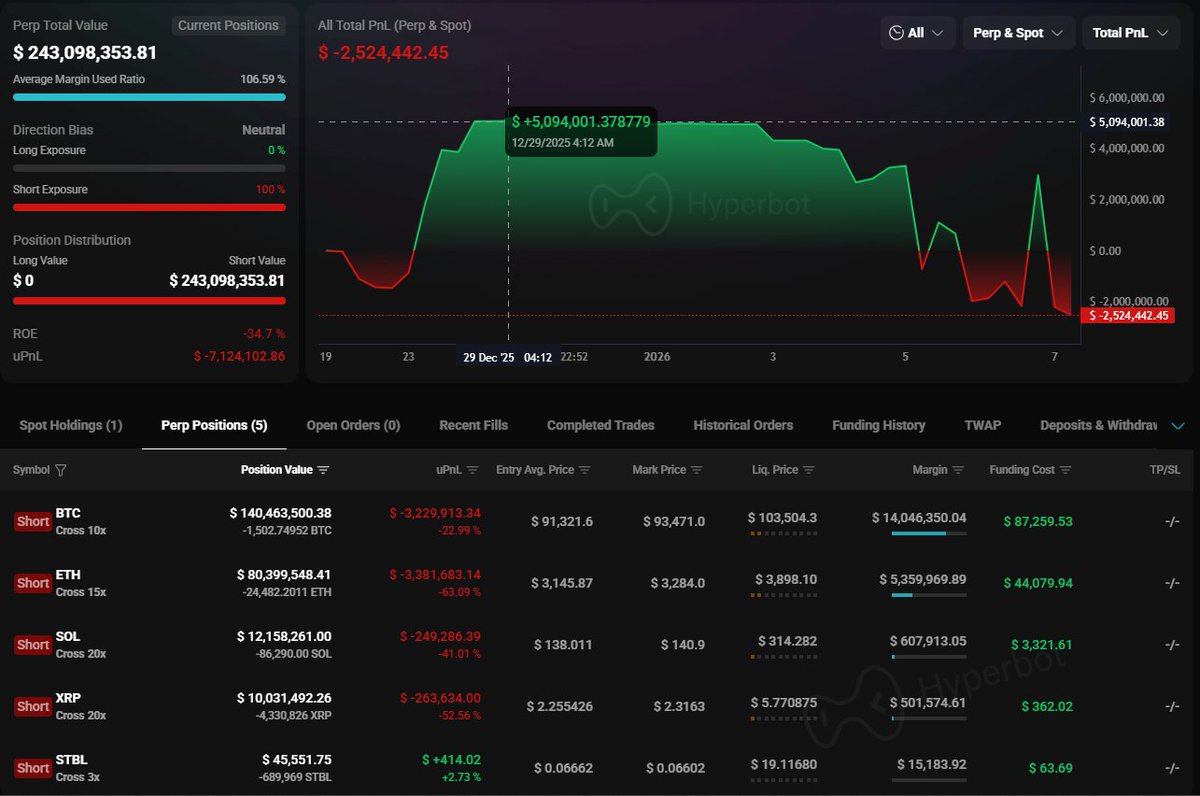Click the ROE value -34.7 %

tap(264, 333)
